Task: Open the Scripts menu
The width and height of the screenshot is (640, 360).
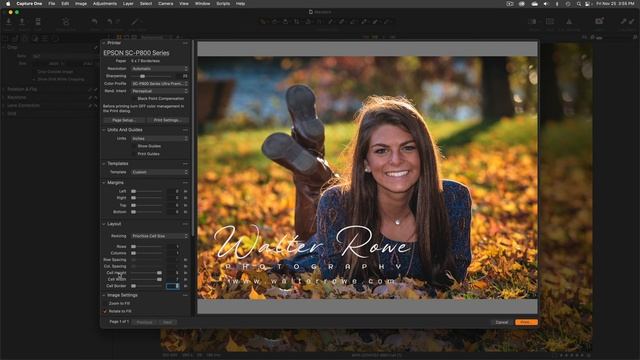Action: (223, 4)
